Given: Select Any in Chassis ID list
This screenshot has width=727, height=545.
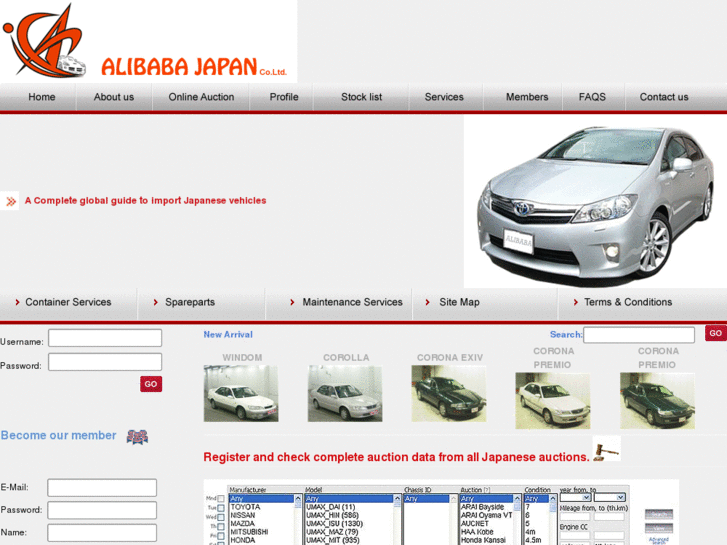Looking at the screenshot, I should [427, 499].
